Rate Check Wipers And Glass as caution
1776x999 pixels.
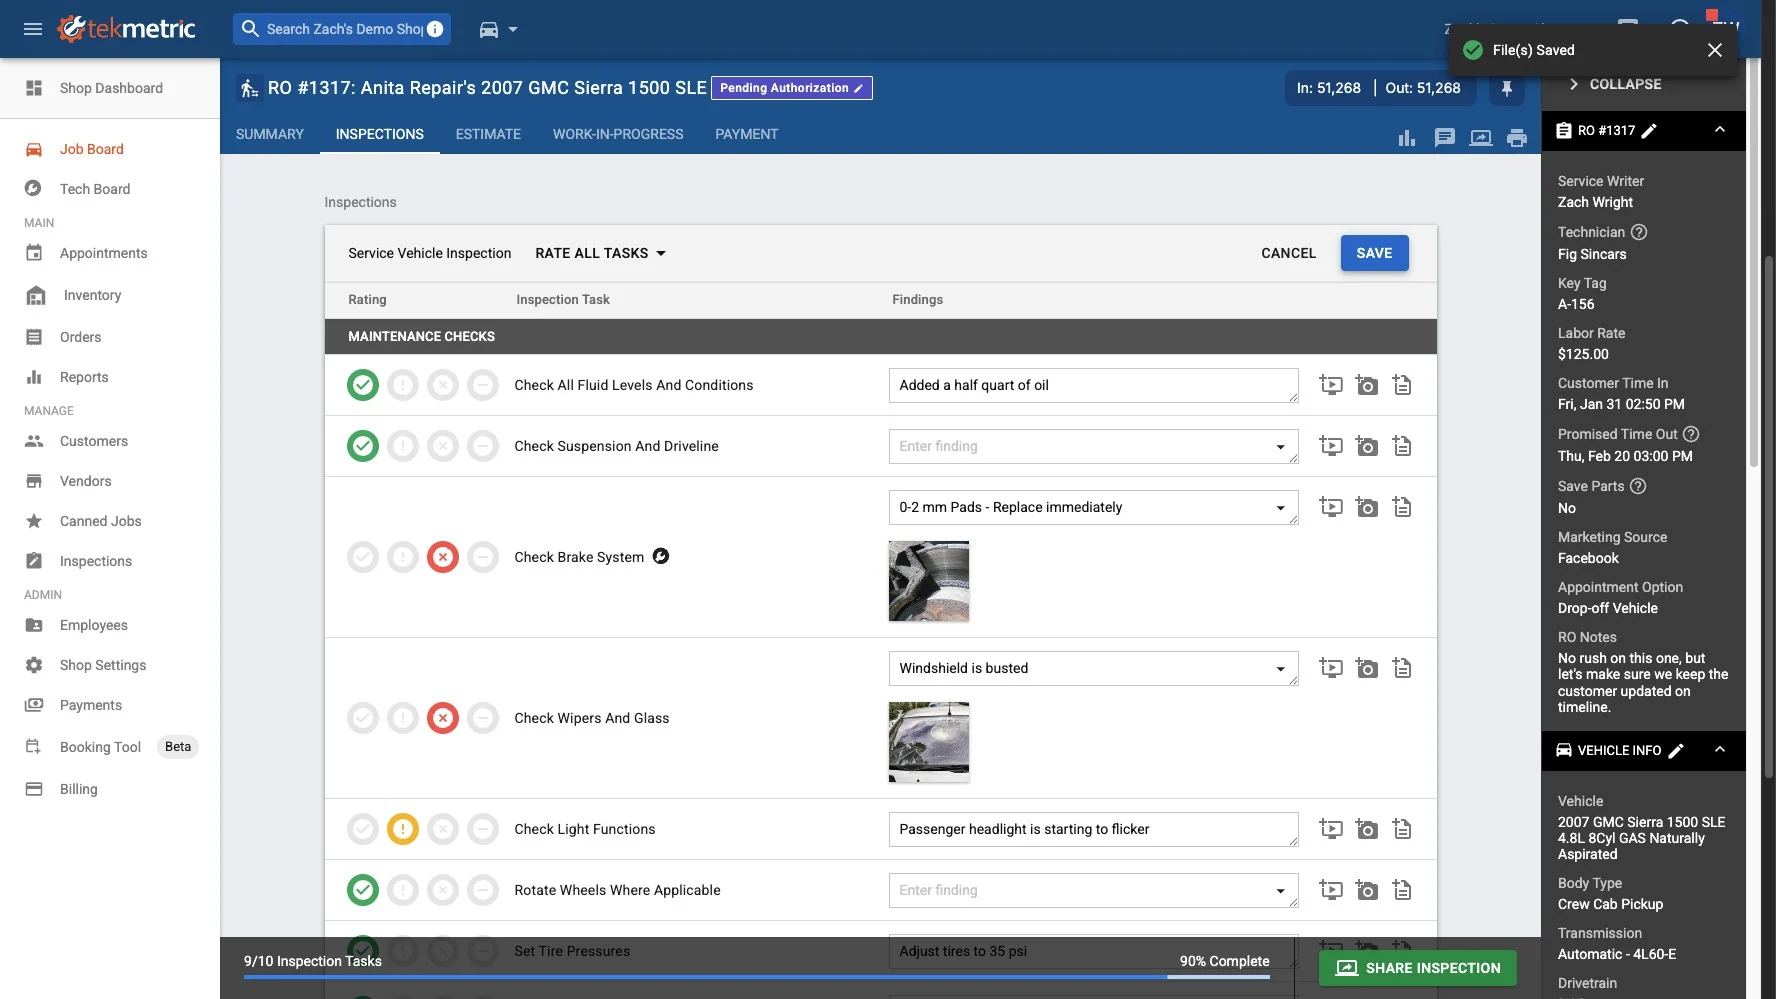tap(403, 718)
